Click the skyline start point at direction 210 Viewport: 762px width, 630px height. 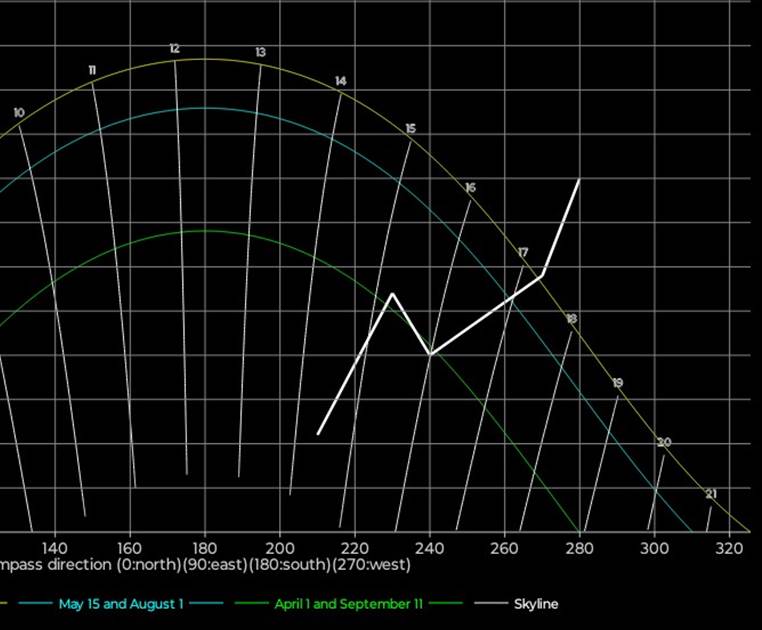tap(318, 434)
